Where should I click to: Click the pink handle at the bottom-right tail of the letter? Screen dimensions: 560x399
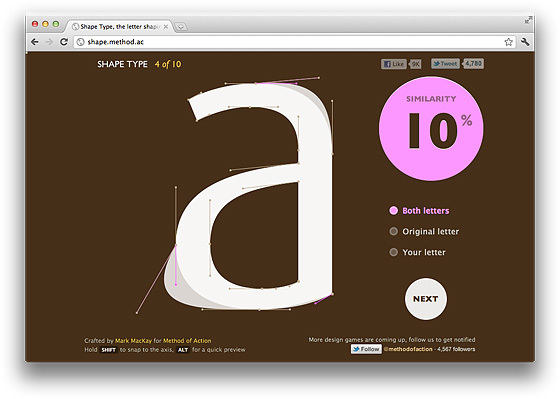coord(315,303)
